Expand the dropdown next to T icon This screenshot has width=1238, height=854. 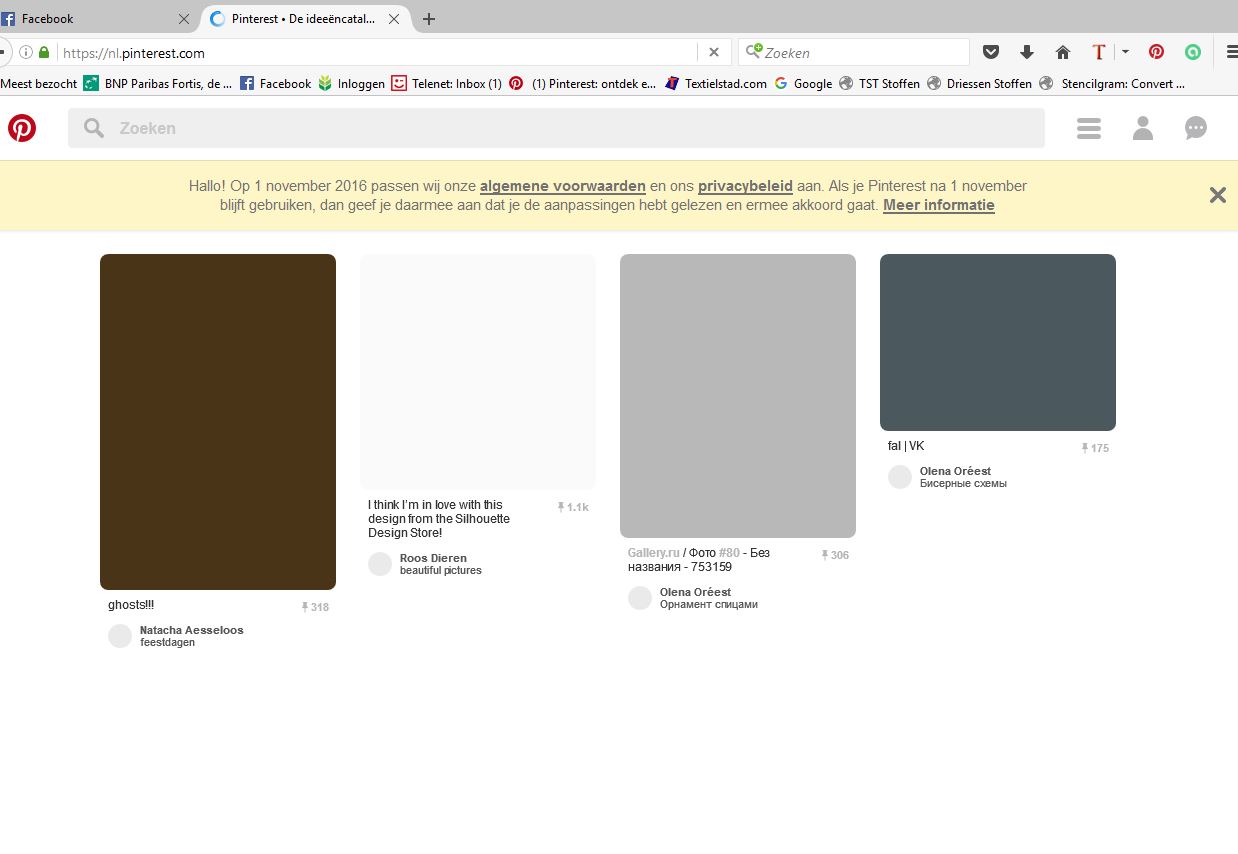(x=1125, y=52)
